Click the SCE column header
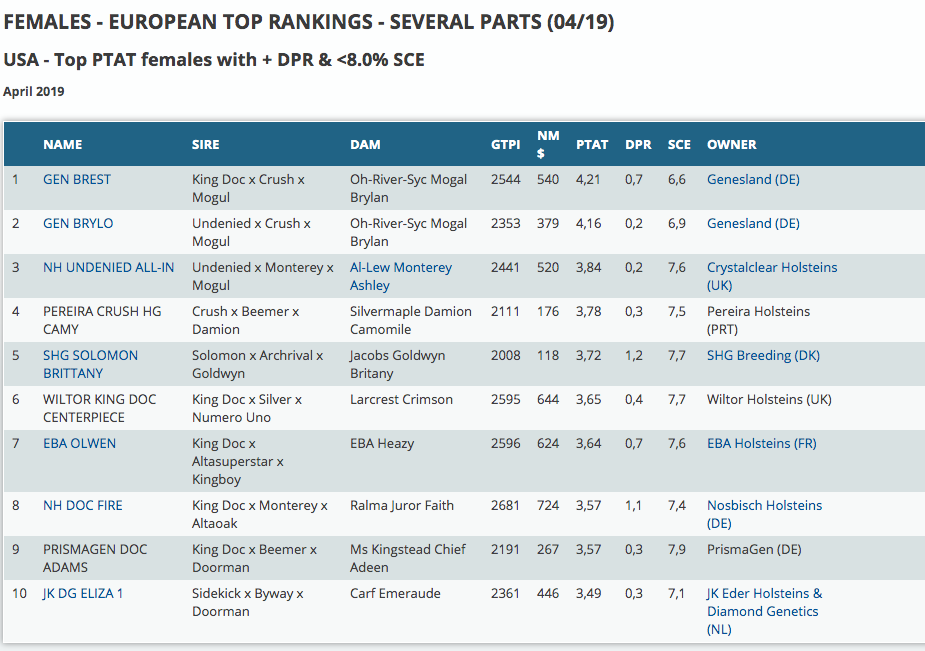The image size is (925, 651). (679, 145)
